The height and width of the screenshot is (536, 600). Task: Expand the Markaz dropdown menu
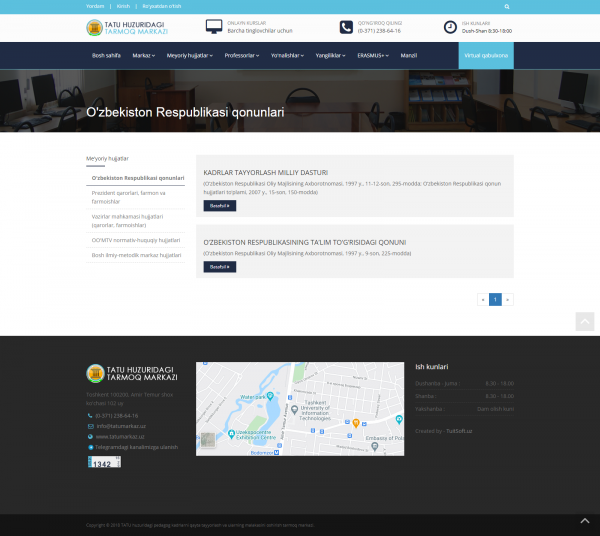(x=143, y=56)
